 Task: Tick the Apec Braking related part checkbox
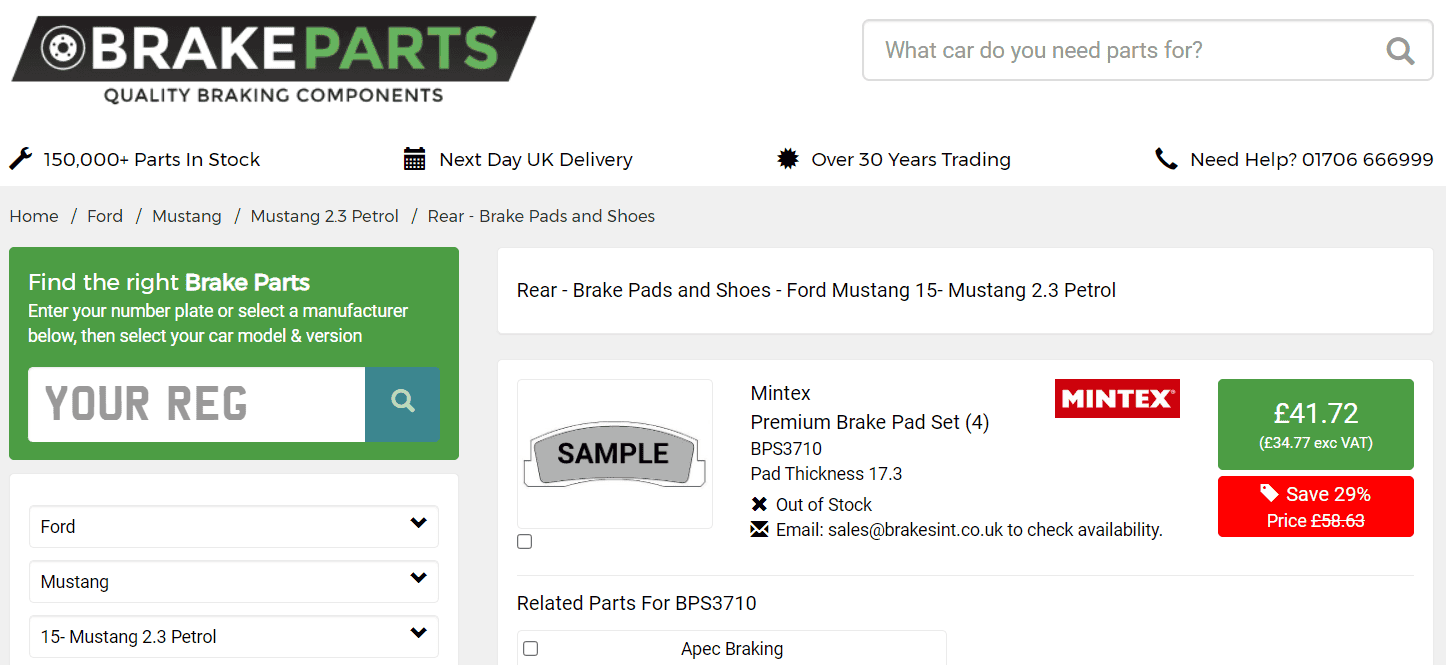(531, 649)
